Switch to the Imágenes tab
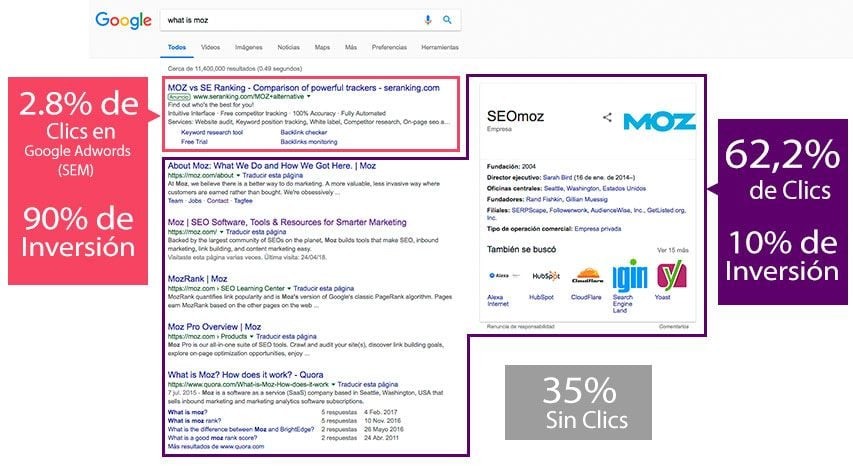The width and height of the screenshot is (853, 474). click(247, 47)
